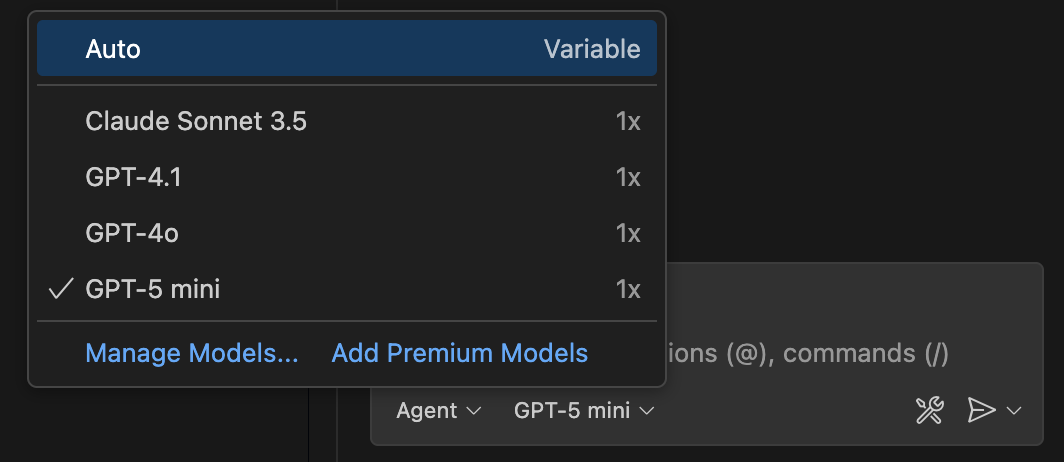Expand the send options chevron
1064x462 pixels.
tap(1014, 410)
